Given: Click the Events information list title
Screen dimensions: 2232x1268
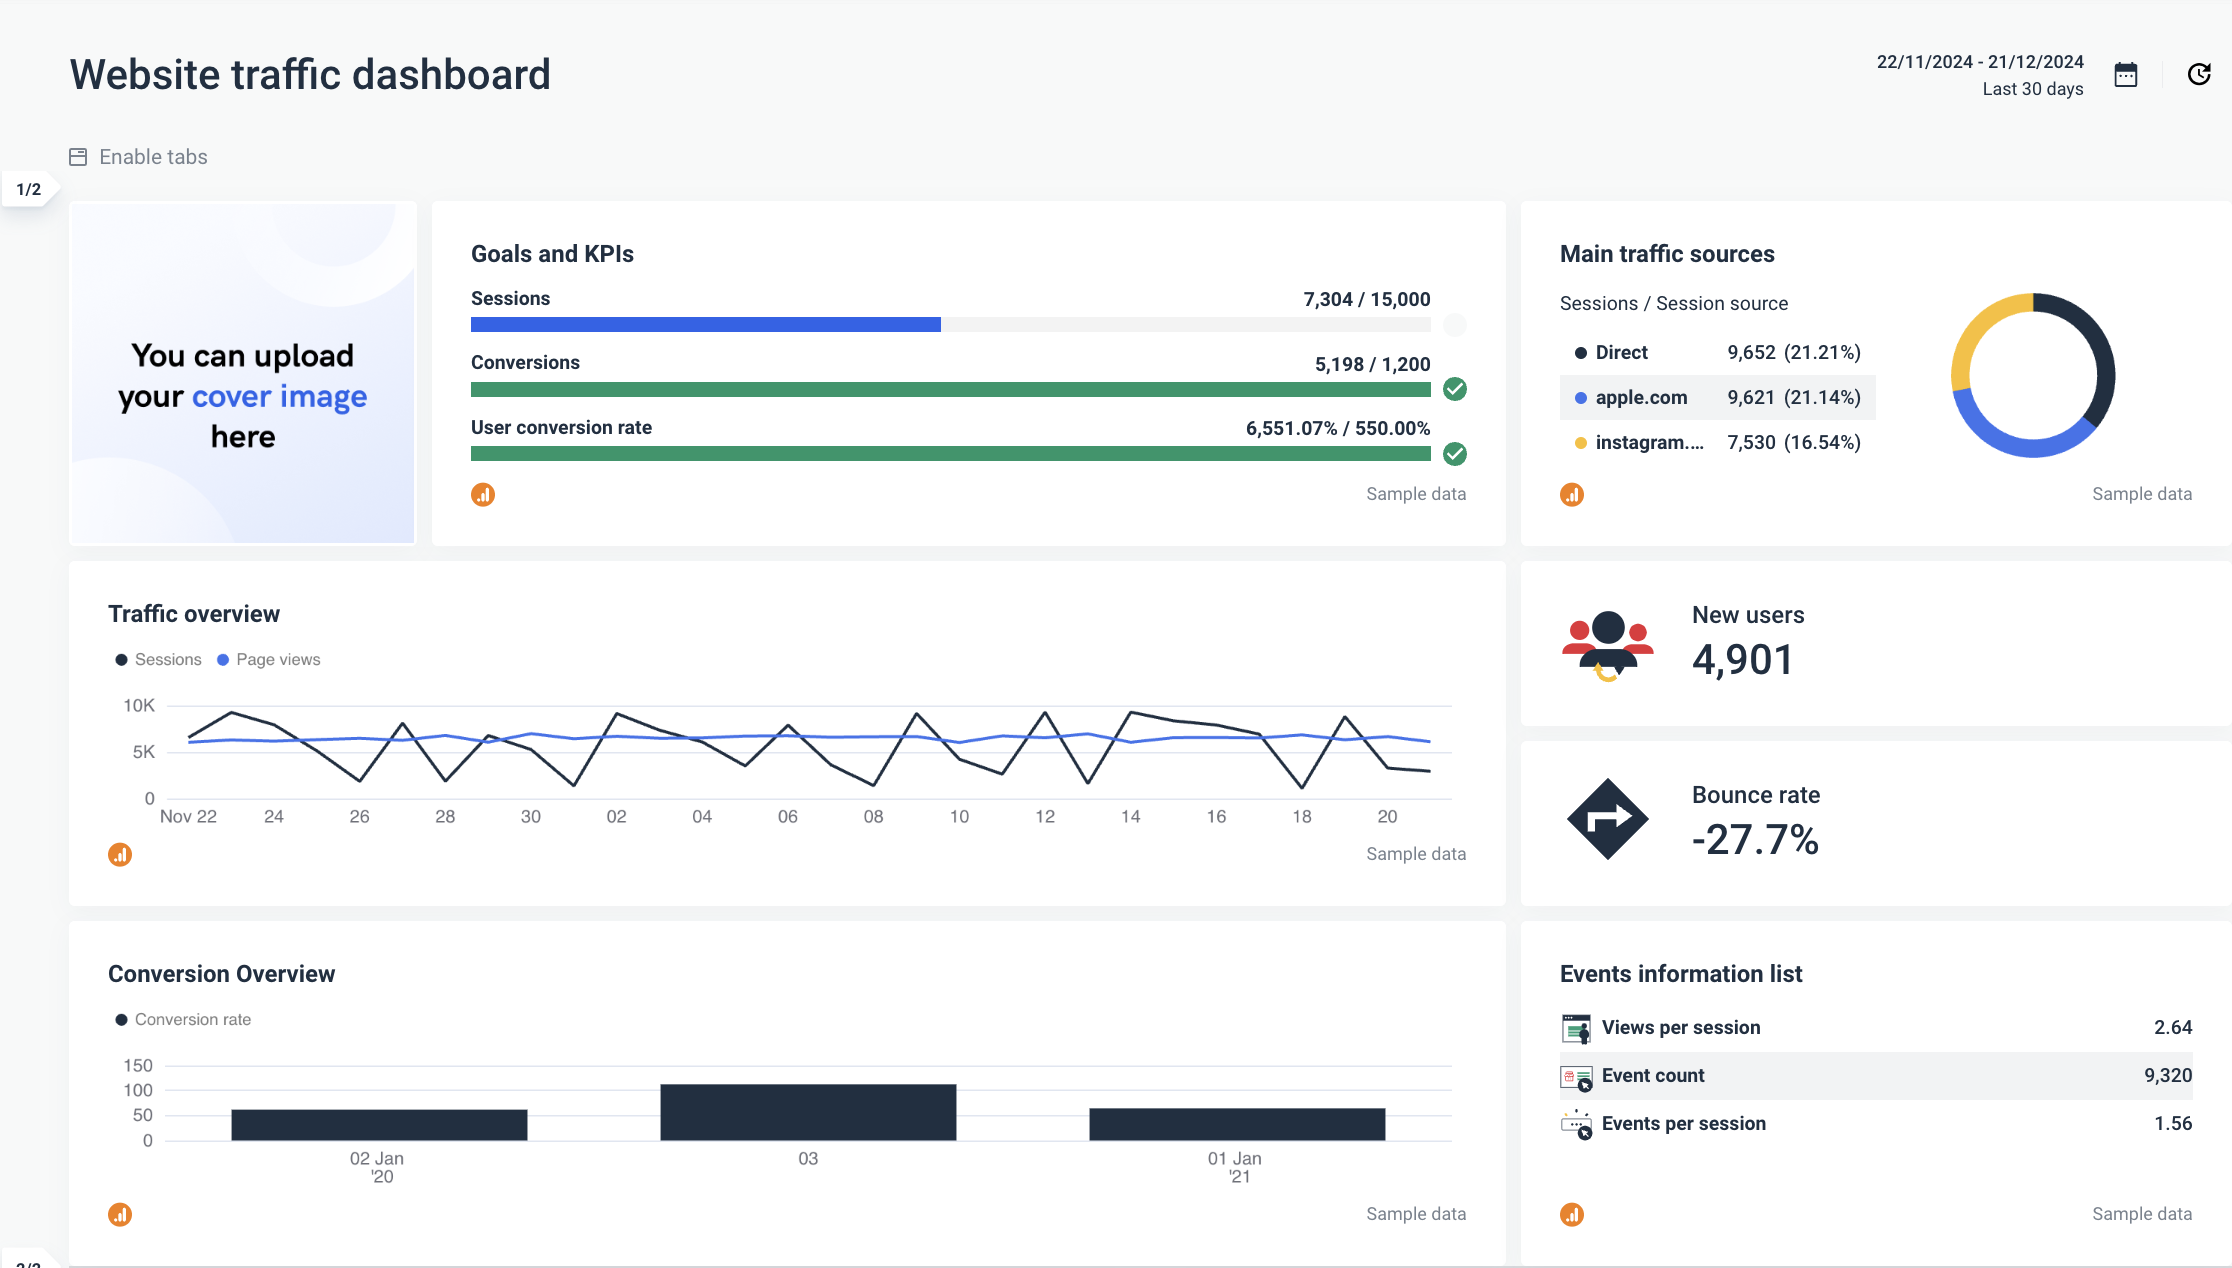Looking at the screenshot, I should 1681,974.
